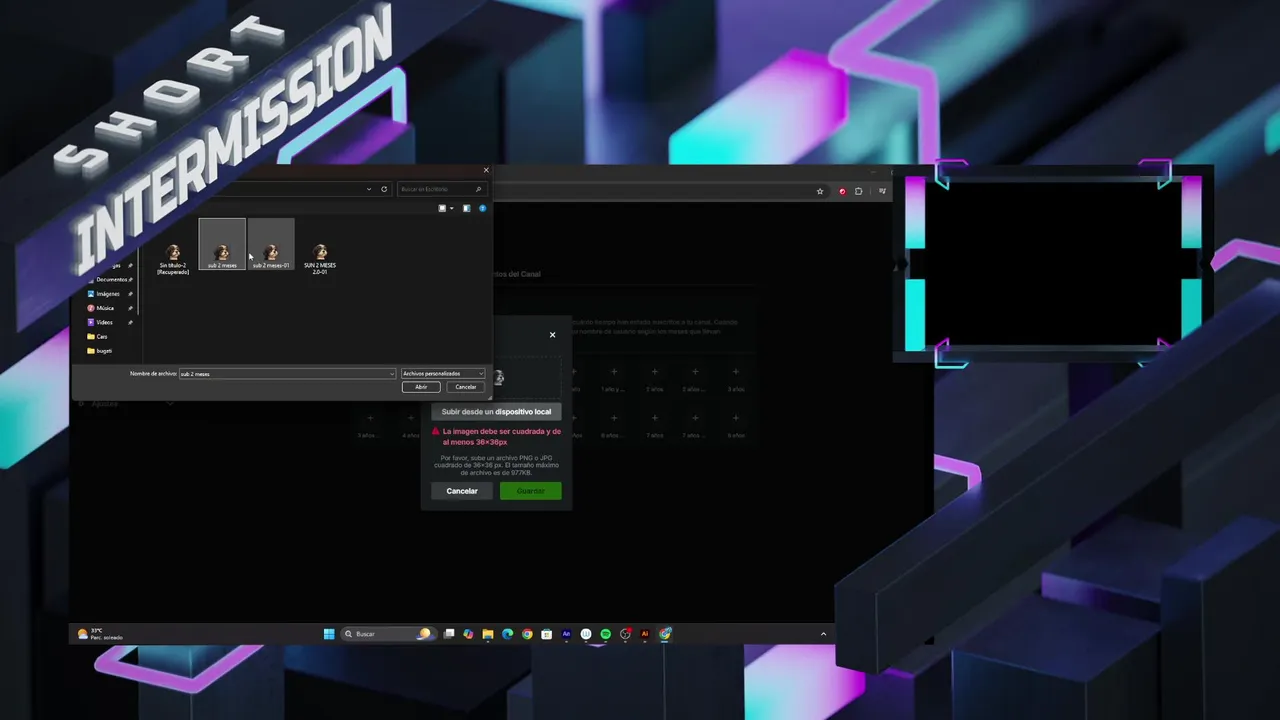Image resolution: width=1280 pixels, height=720 pixels.
Task: Open the view options dropdown arrow
Action: [x=451, y=208]
